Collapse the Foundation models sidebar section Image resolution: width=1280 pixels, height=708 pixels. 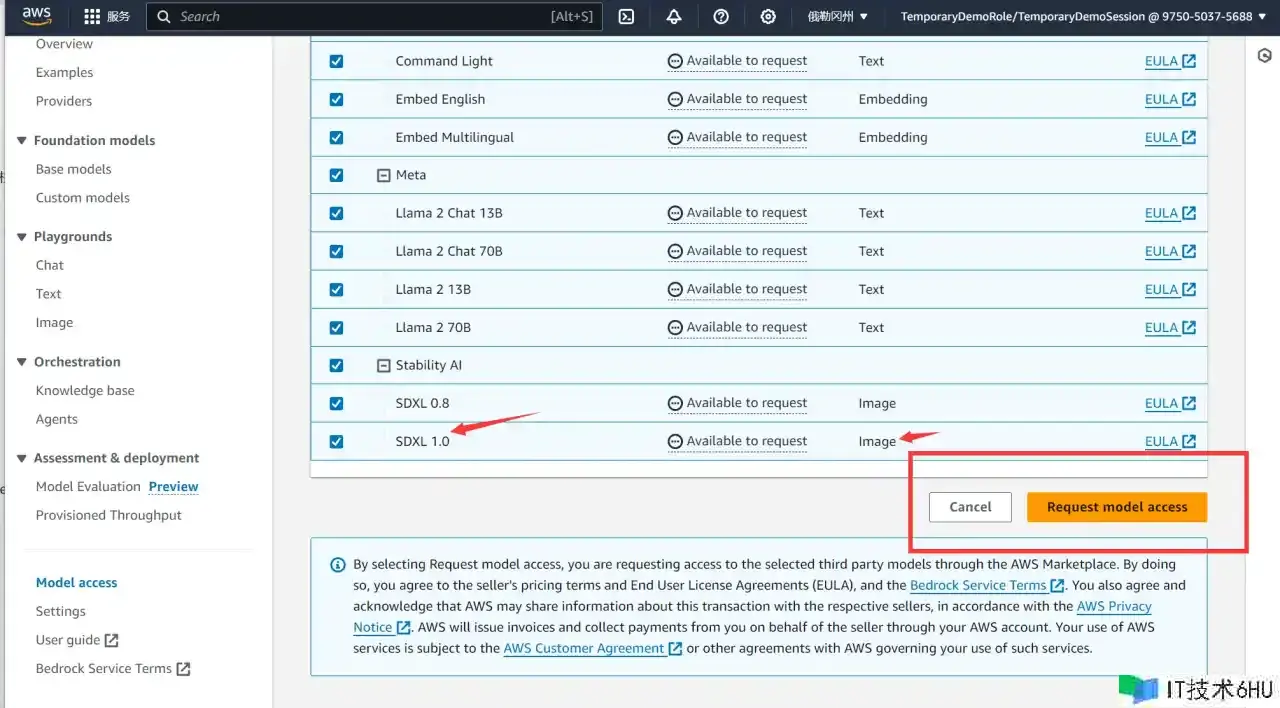point(22,141)
